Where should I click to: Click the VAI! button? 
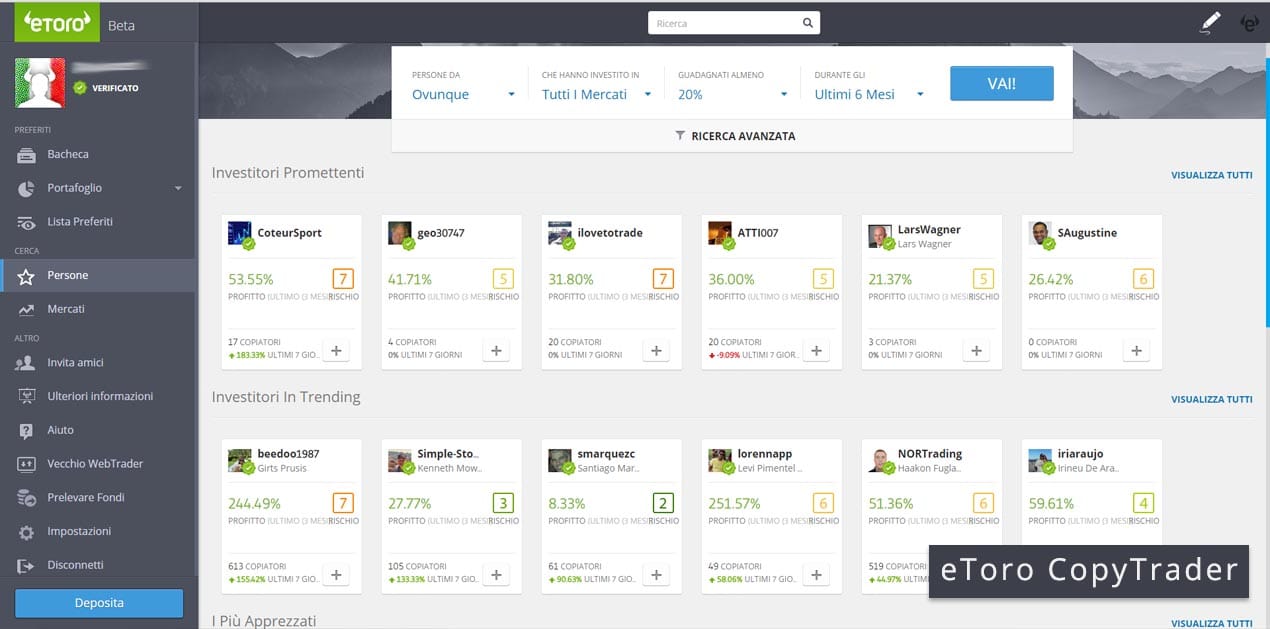(1001, 83)
